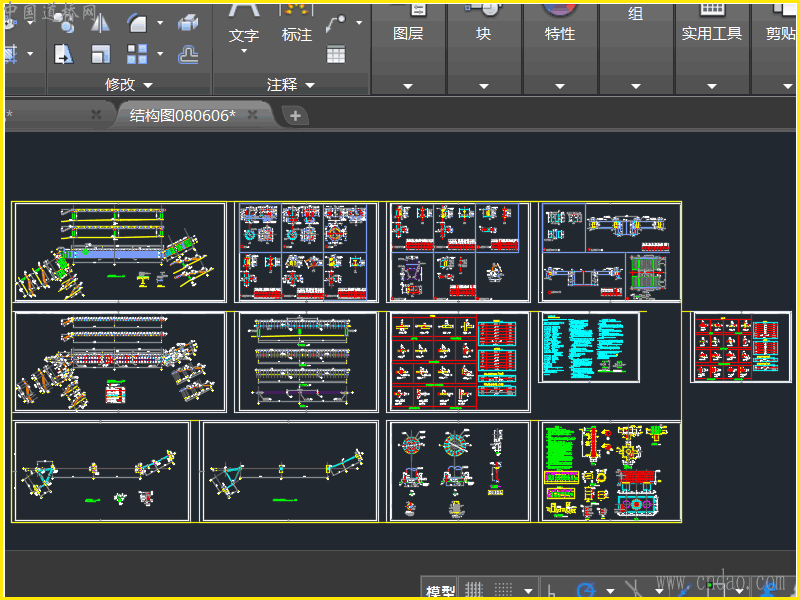Image resolution: width=800 pixels, height=600 pixels.
Task: Open the 图层 panel dropdown arrow
Action: coord(408,86)
